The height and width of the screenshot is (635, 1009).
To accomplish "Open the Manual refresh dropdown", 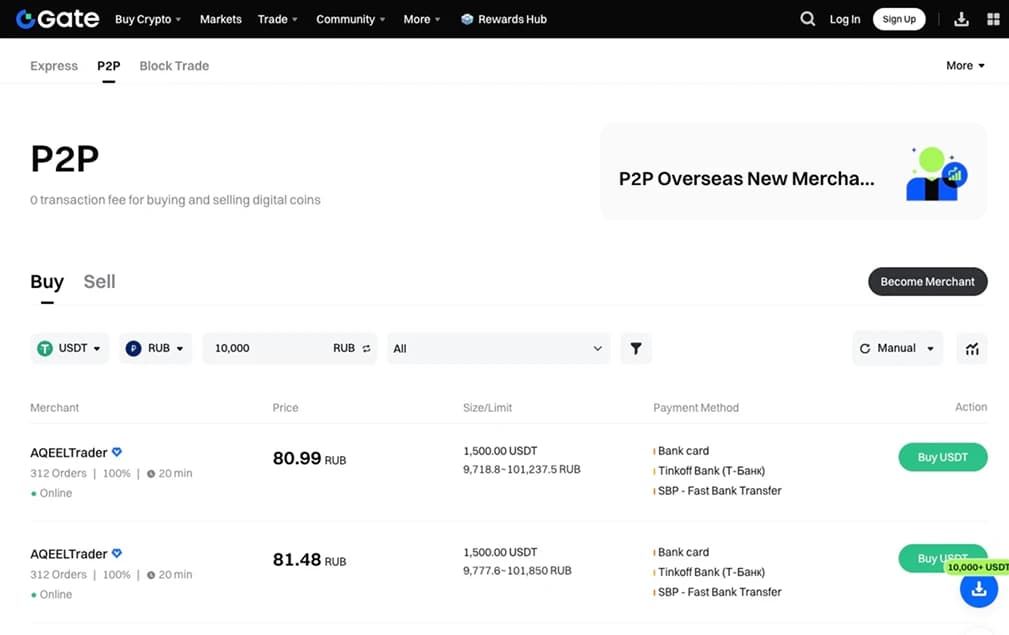I will pos(897,348).
